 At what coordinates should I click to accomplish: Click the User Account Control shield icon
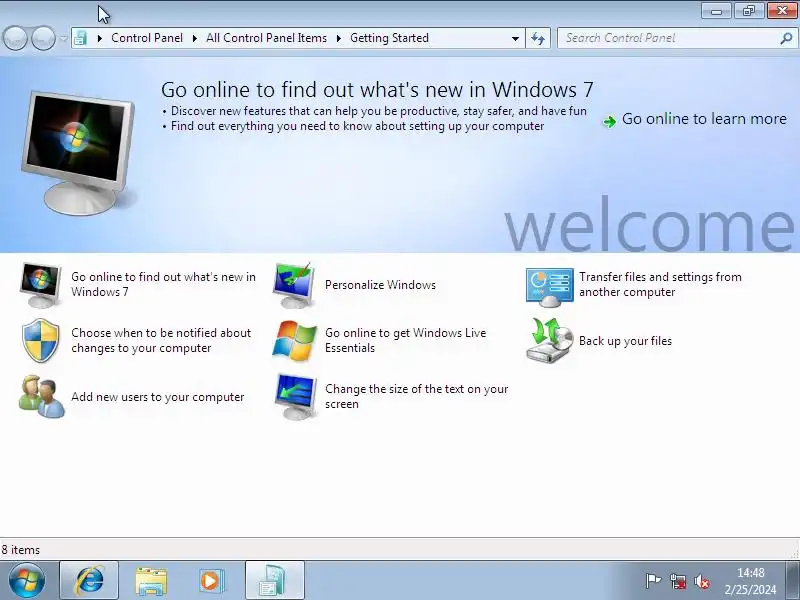(x=41, y=340)
